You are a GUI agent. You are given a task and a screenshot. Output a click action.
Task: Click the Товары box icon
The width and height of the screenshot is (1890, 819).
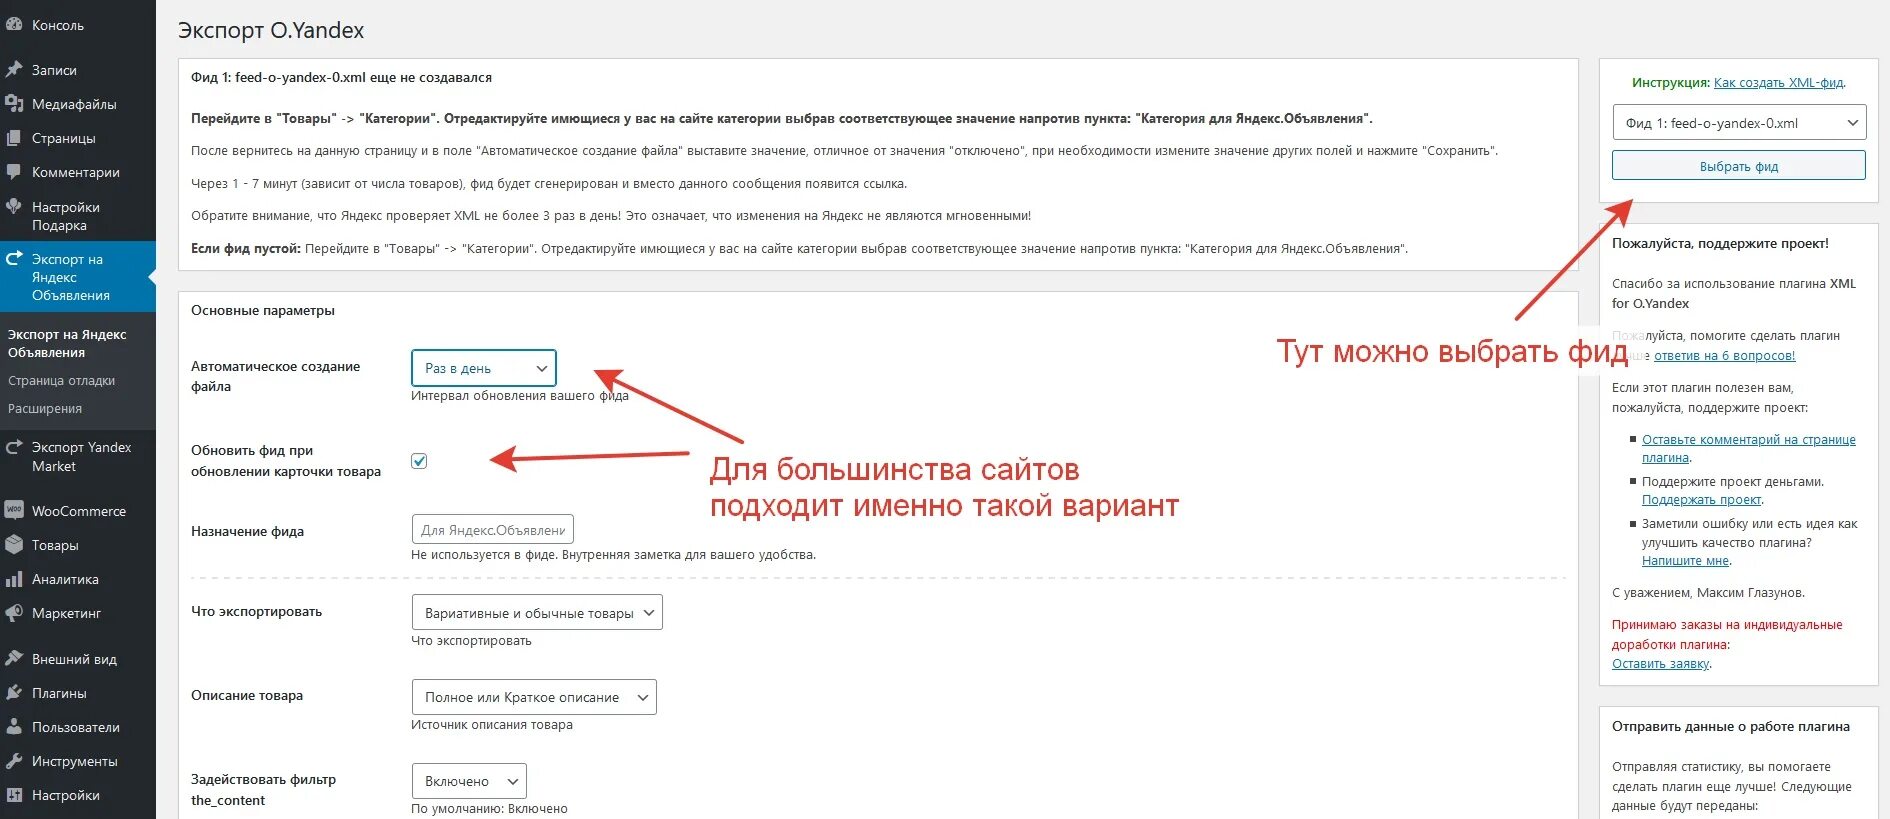(14, 545)
